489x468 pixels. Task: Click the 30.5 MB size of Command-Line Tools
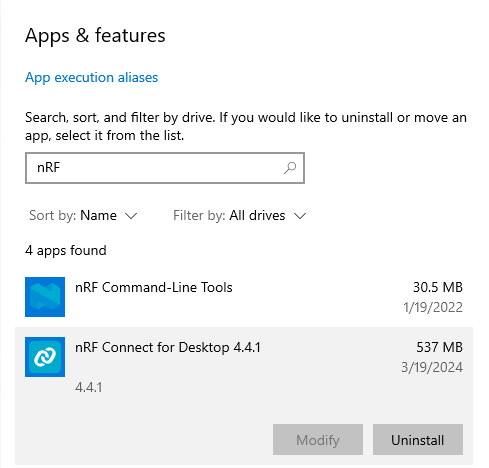[438, 287]
